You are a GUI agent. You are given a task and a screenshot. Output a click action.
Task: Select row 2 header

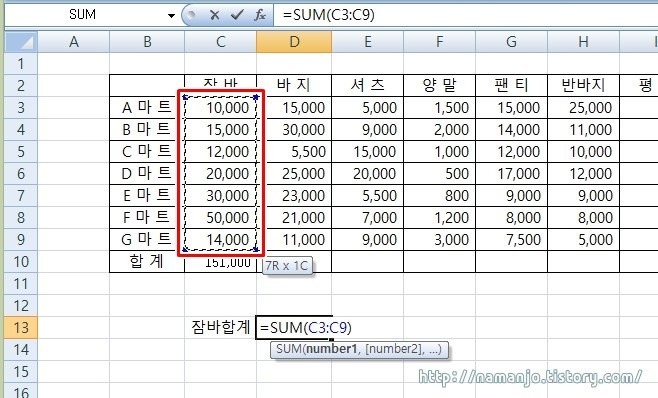[21, 86]
